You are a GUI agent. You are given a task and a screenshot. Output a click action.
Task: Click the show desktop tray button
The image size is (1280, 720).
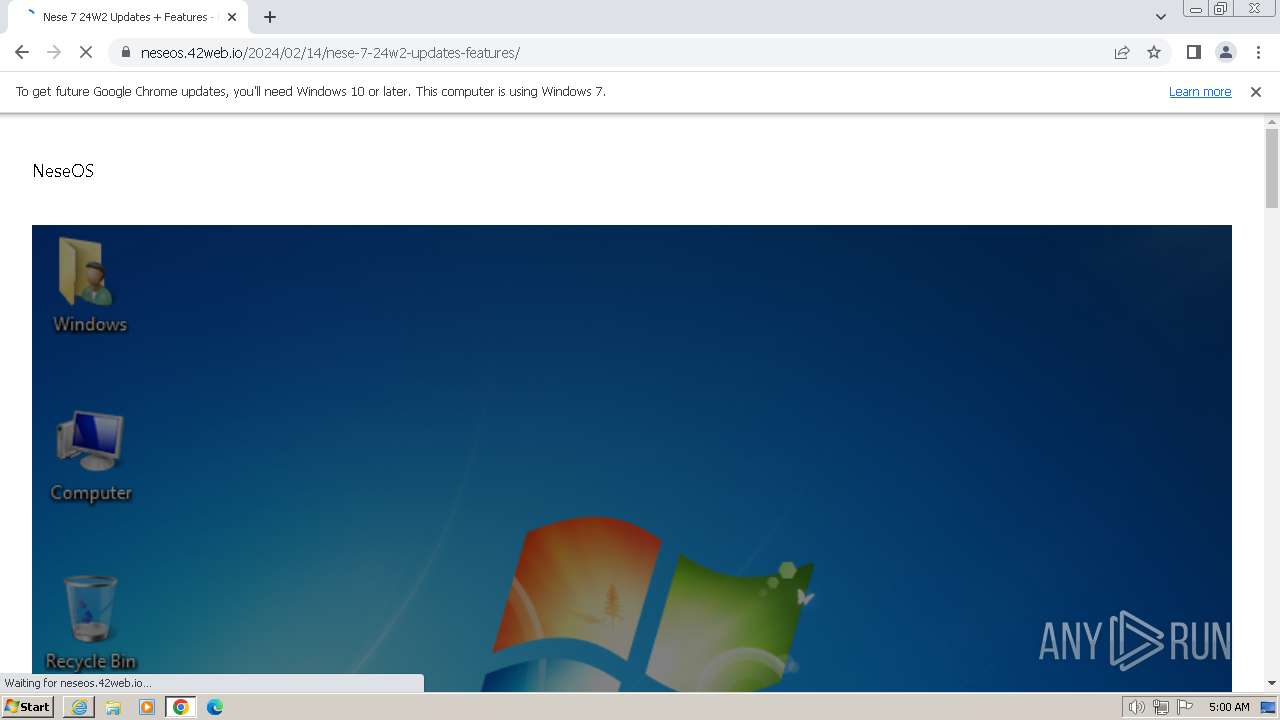coord(1269,707)
